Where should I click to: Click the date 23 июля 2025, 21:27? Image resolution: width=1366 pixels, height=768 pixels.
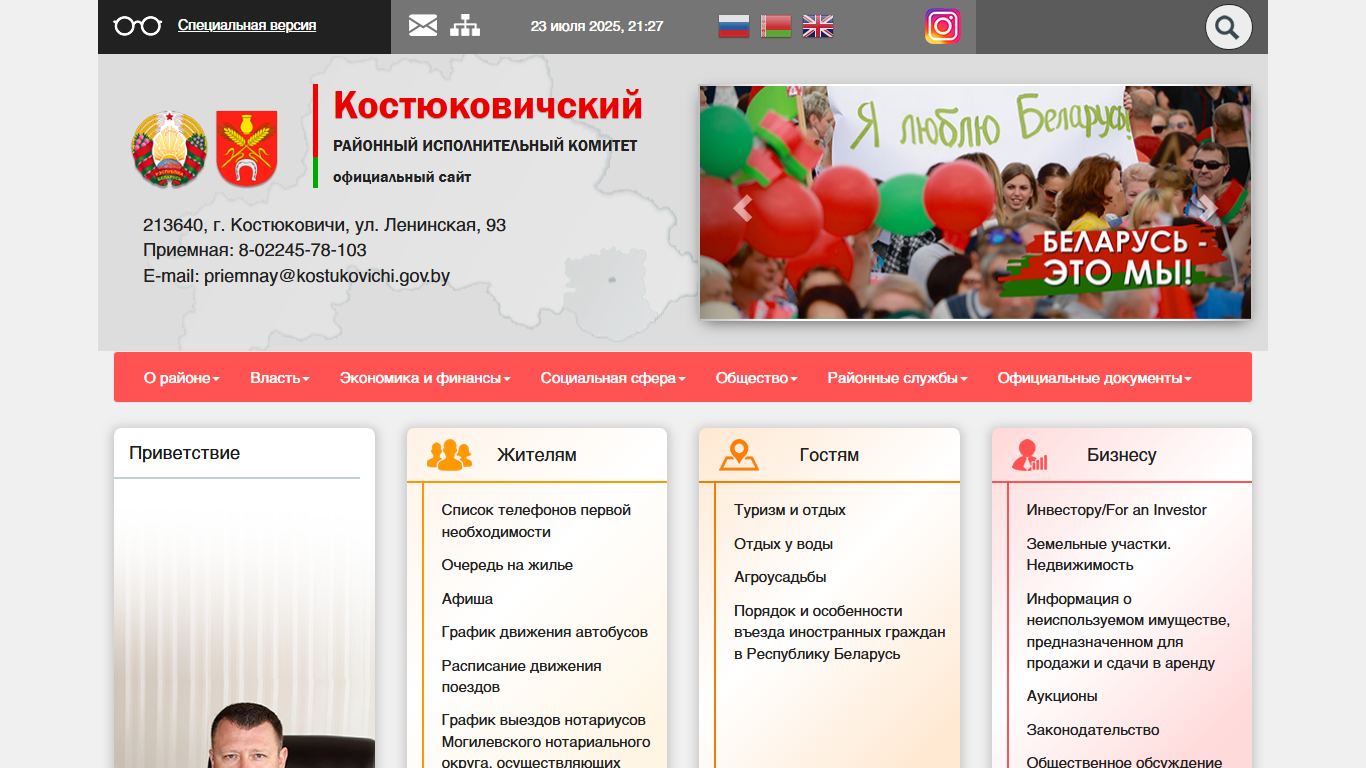click(x=597, y=26)
